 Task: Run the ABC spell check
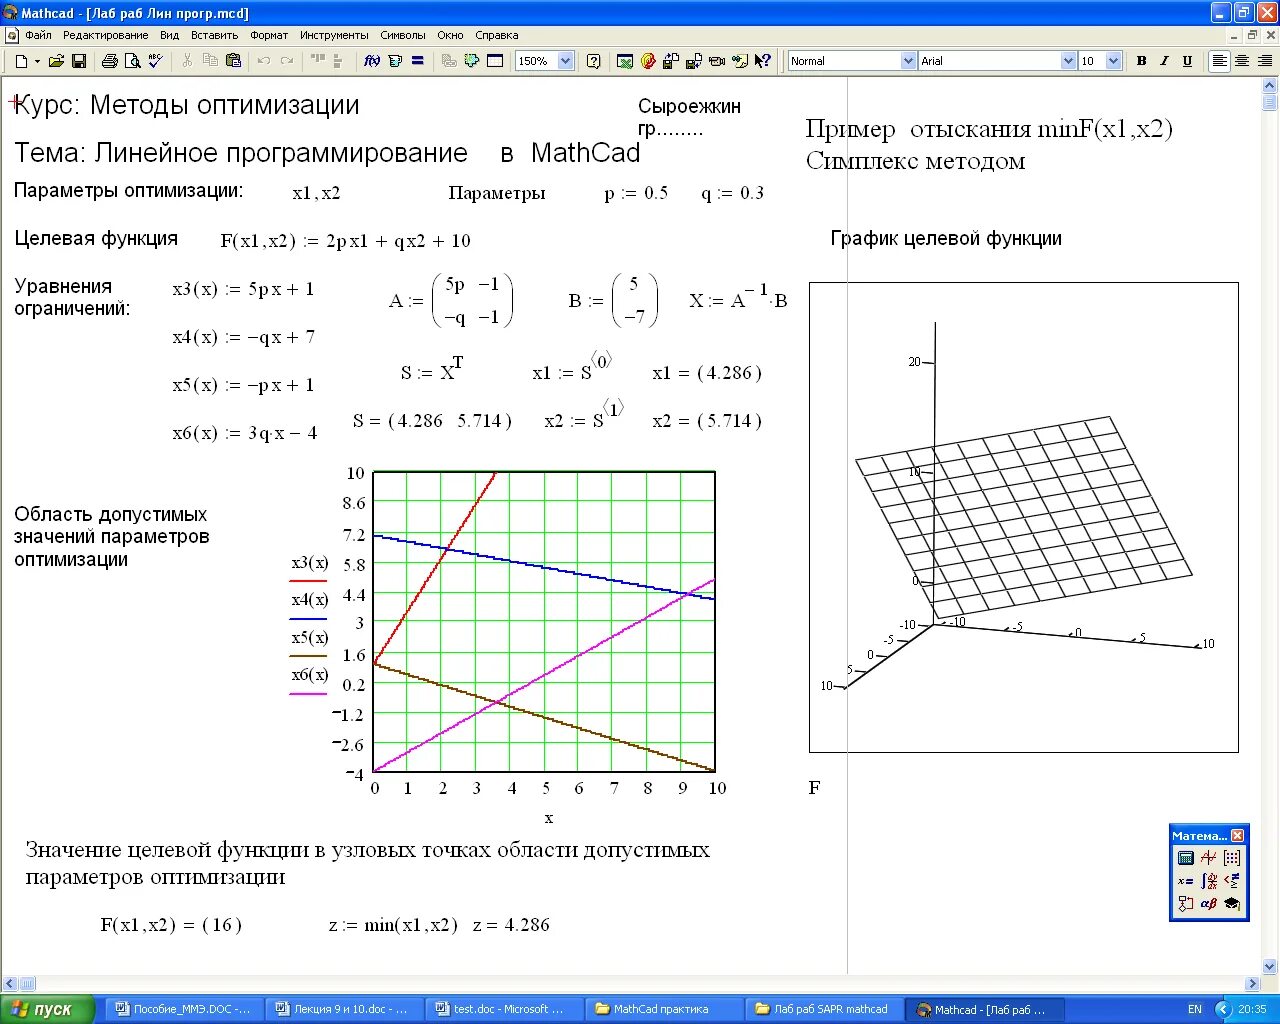pyautogui.click(x=154, y=61)
